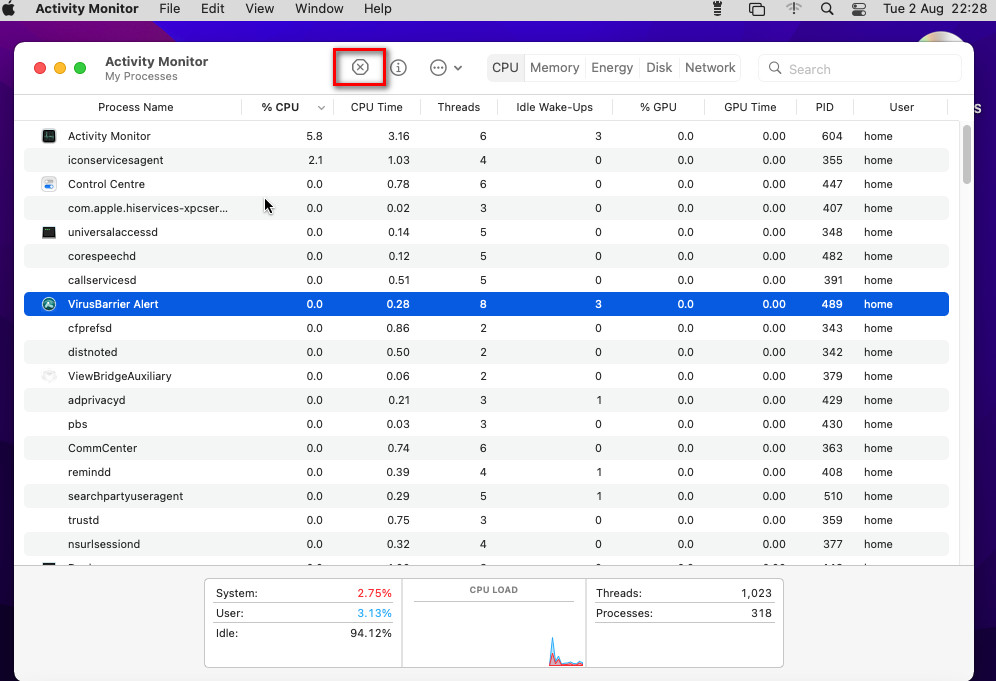
Task: Switch to the Memory tab
Action: 555,67
